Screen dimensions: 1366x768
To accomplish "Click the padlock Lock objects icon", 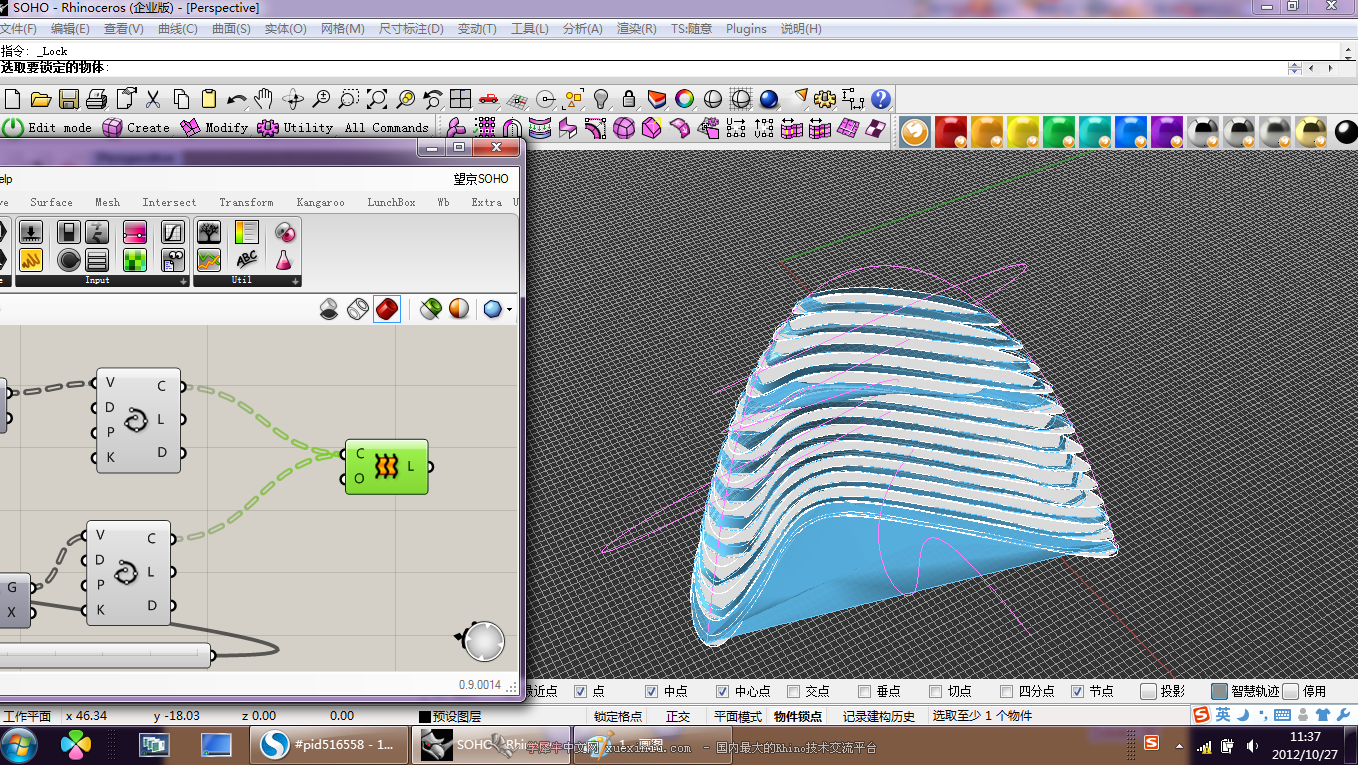I will click(x=629, y=99).
